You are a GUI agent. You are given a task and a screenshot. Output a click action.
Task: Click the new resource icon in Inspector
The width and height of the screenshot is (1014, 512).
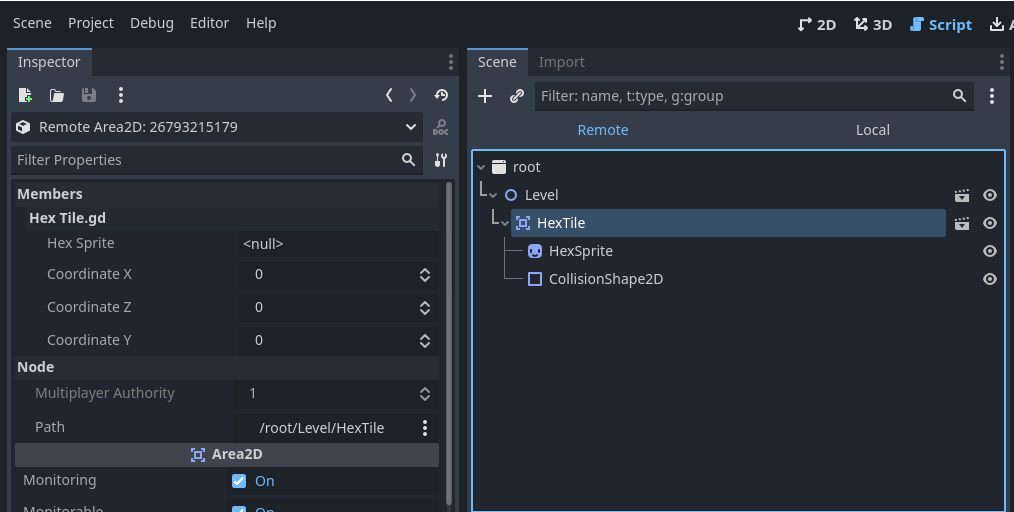pos(25,96)
